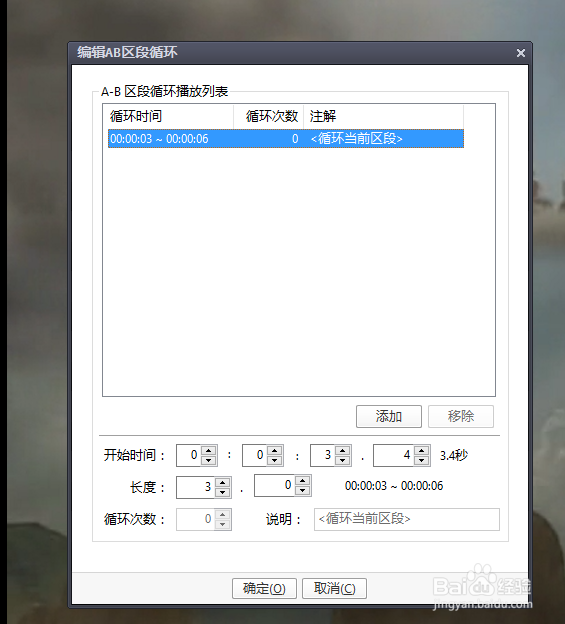Decrease the start time minutes value

(275, 460)
